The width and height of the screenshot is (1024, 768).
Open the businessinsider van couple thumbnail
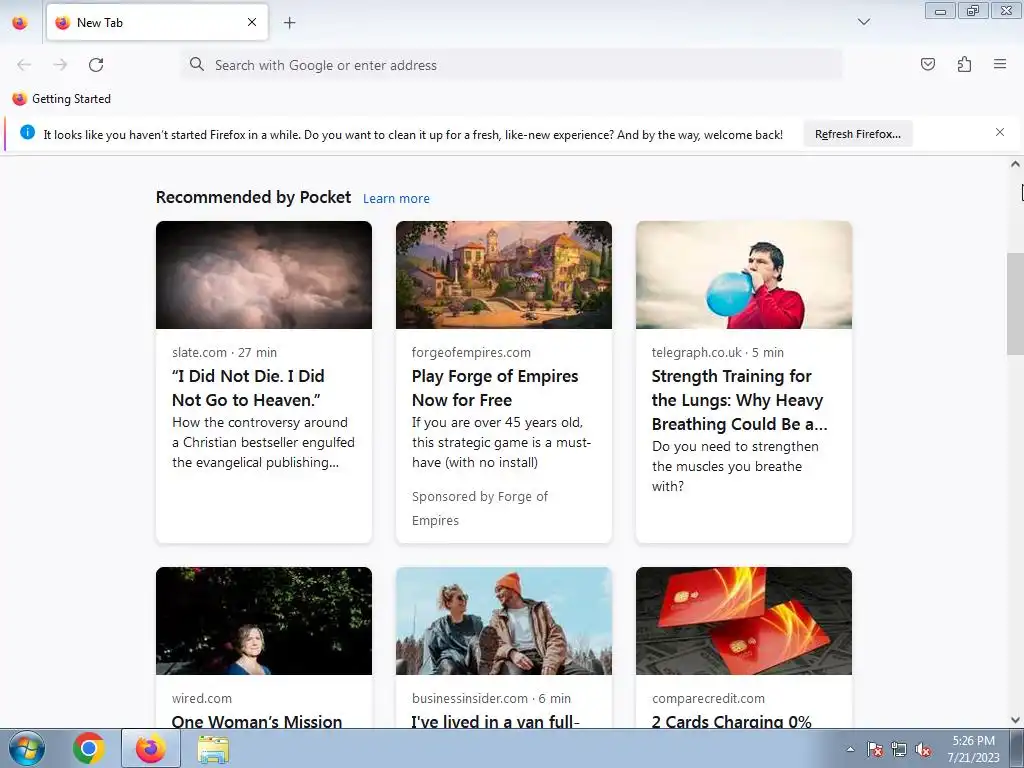(x=504, y=621)
